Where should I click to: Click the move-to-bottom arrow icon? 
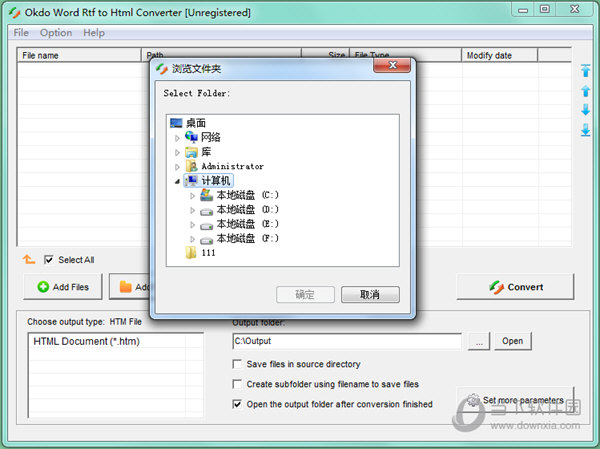585,130
